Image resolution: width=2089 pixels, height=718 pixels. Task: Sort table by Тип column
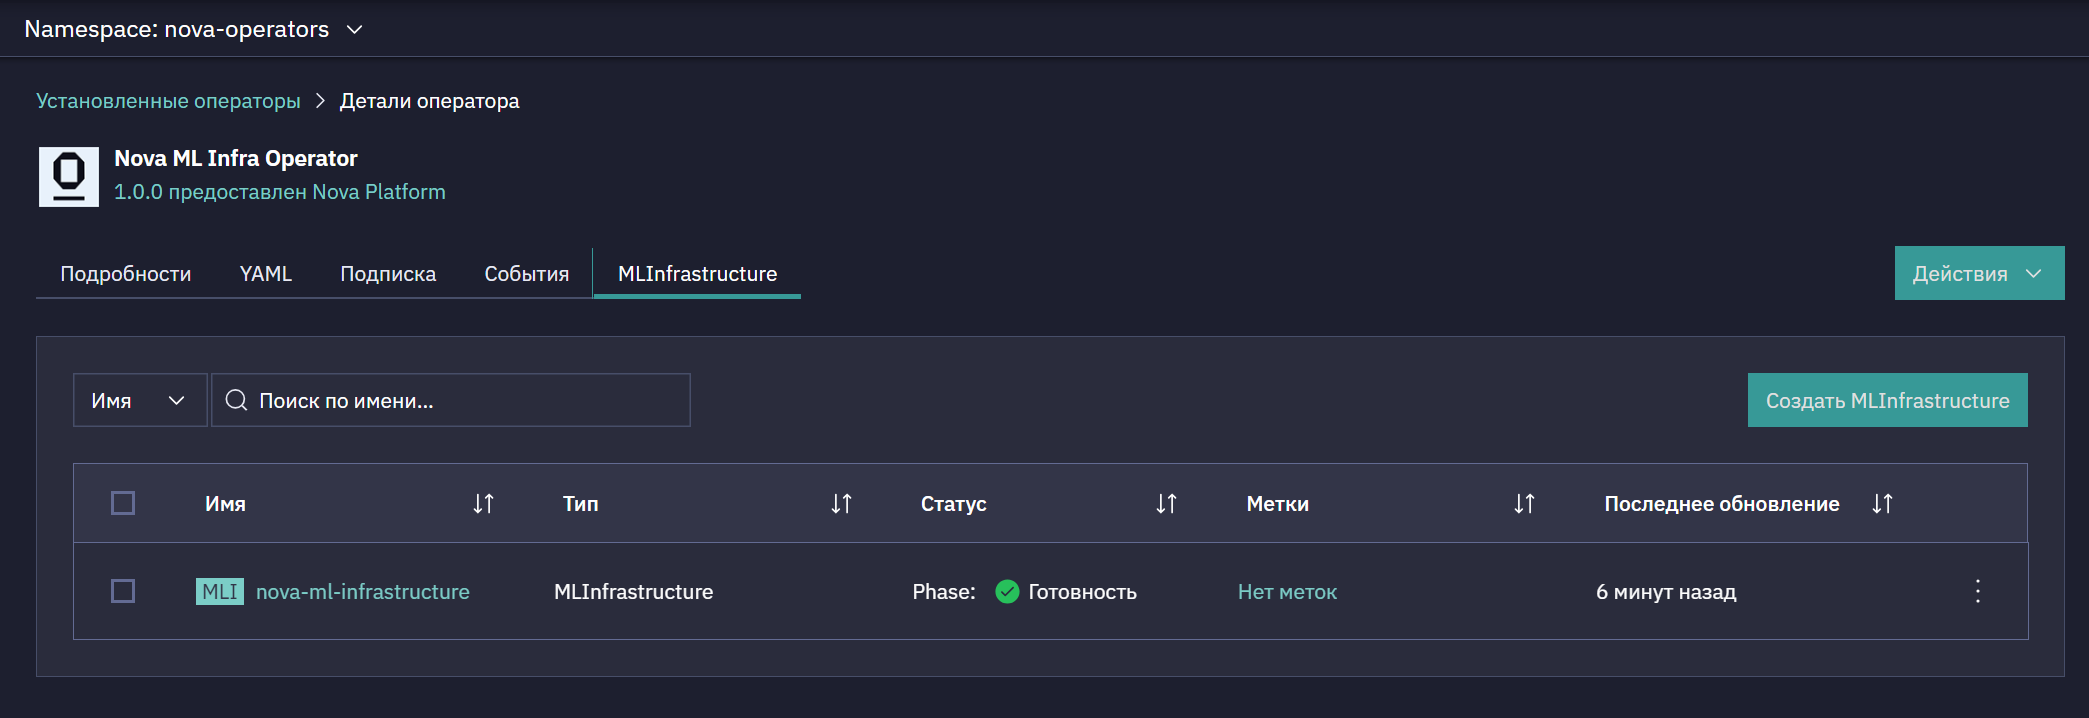841,504
